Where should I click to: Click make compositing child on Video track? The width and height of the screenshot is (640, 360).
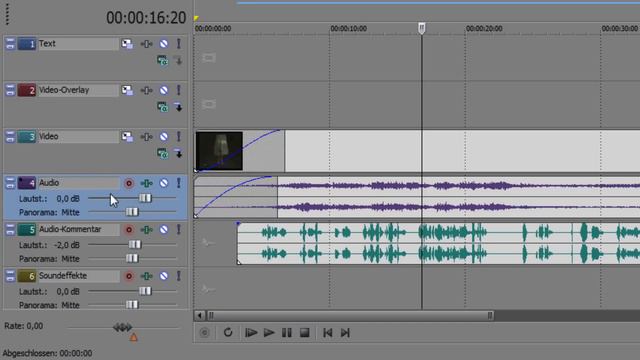pos(178,154)
